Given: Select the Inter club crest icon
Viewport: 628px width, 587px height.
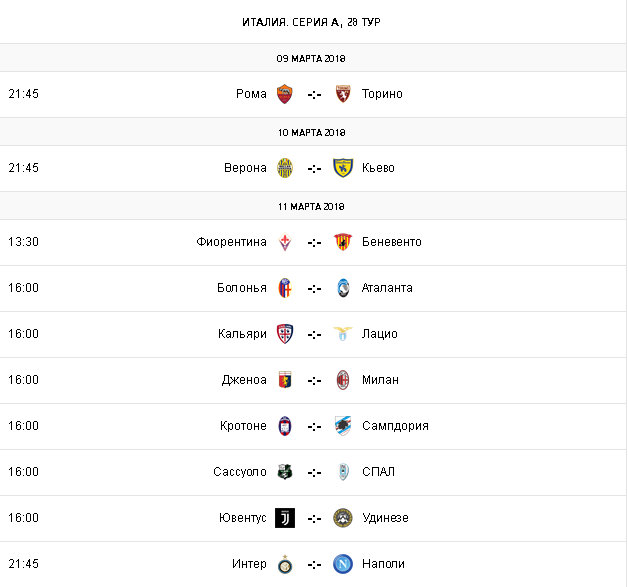Looking at the screenshot, I should (x=285, y=564).
